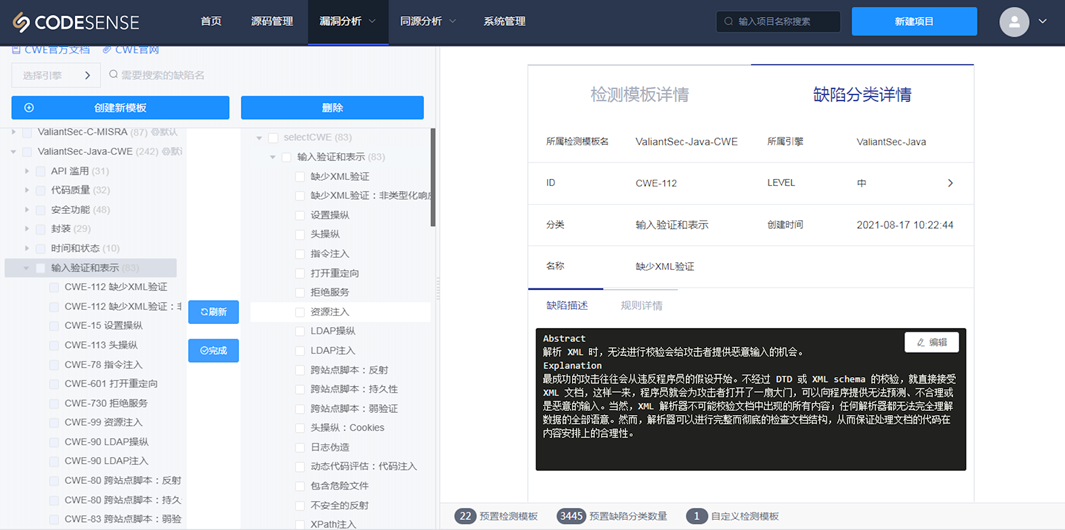
Task: Select CWE-730 拒绝服务 tree row
Action: [106, 403]
